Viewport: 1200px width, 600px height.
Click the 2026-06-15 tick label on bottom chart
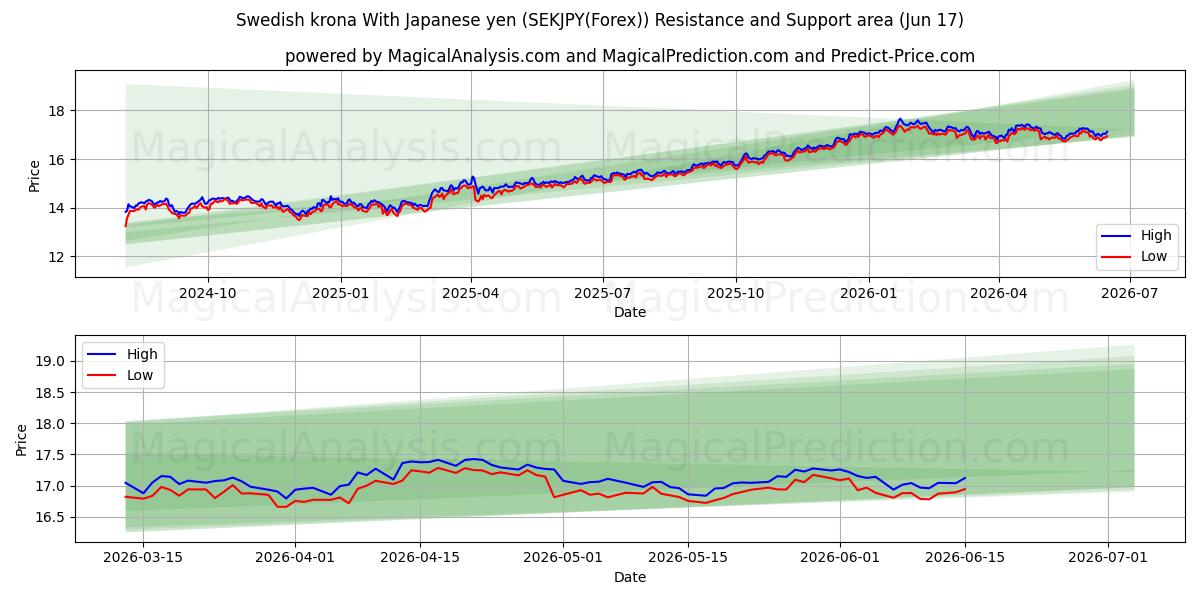965,558
